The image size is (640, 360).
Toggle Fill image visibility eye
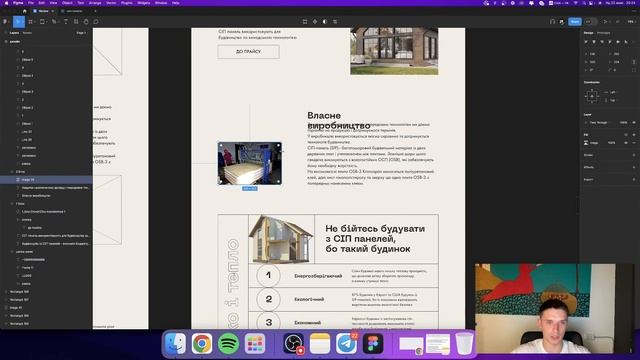[626, 143]
